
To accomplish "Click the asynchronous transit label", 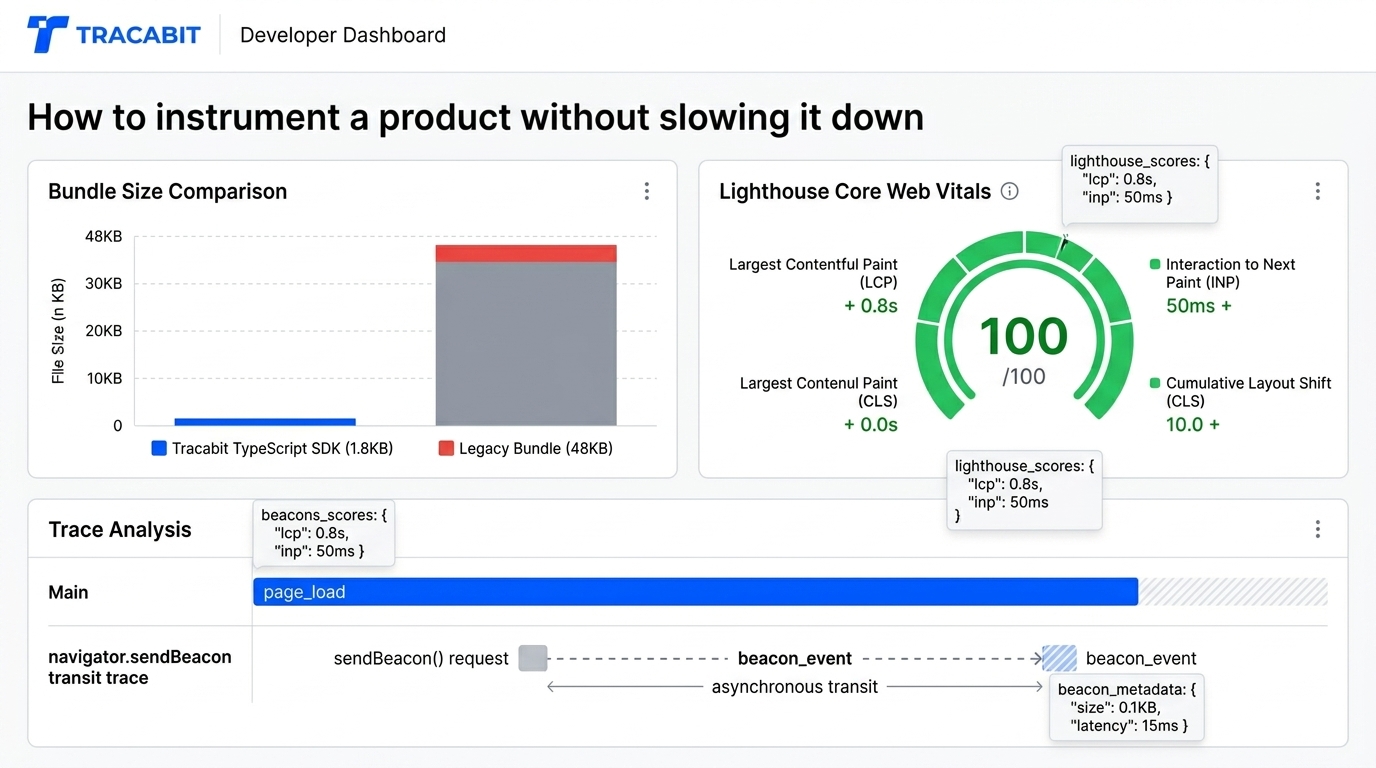I will (x=795, y=687).
